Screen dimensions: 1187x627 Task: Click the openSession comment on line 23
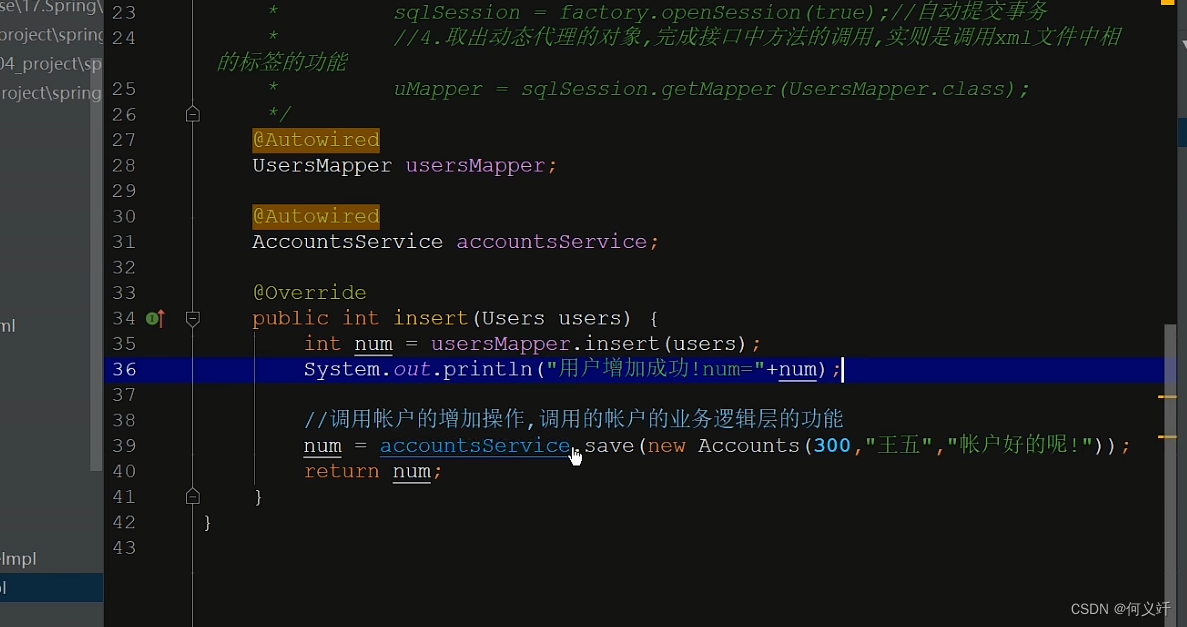721,13
